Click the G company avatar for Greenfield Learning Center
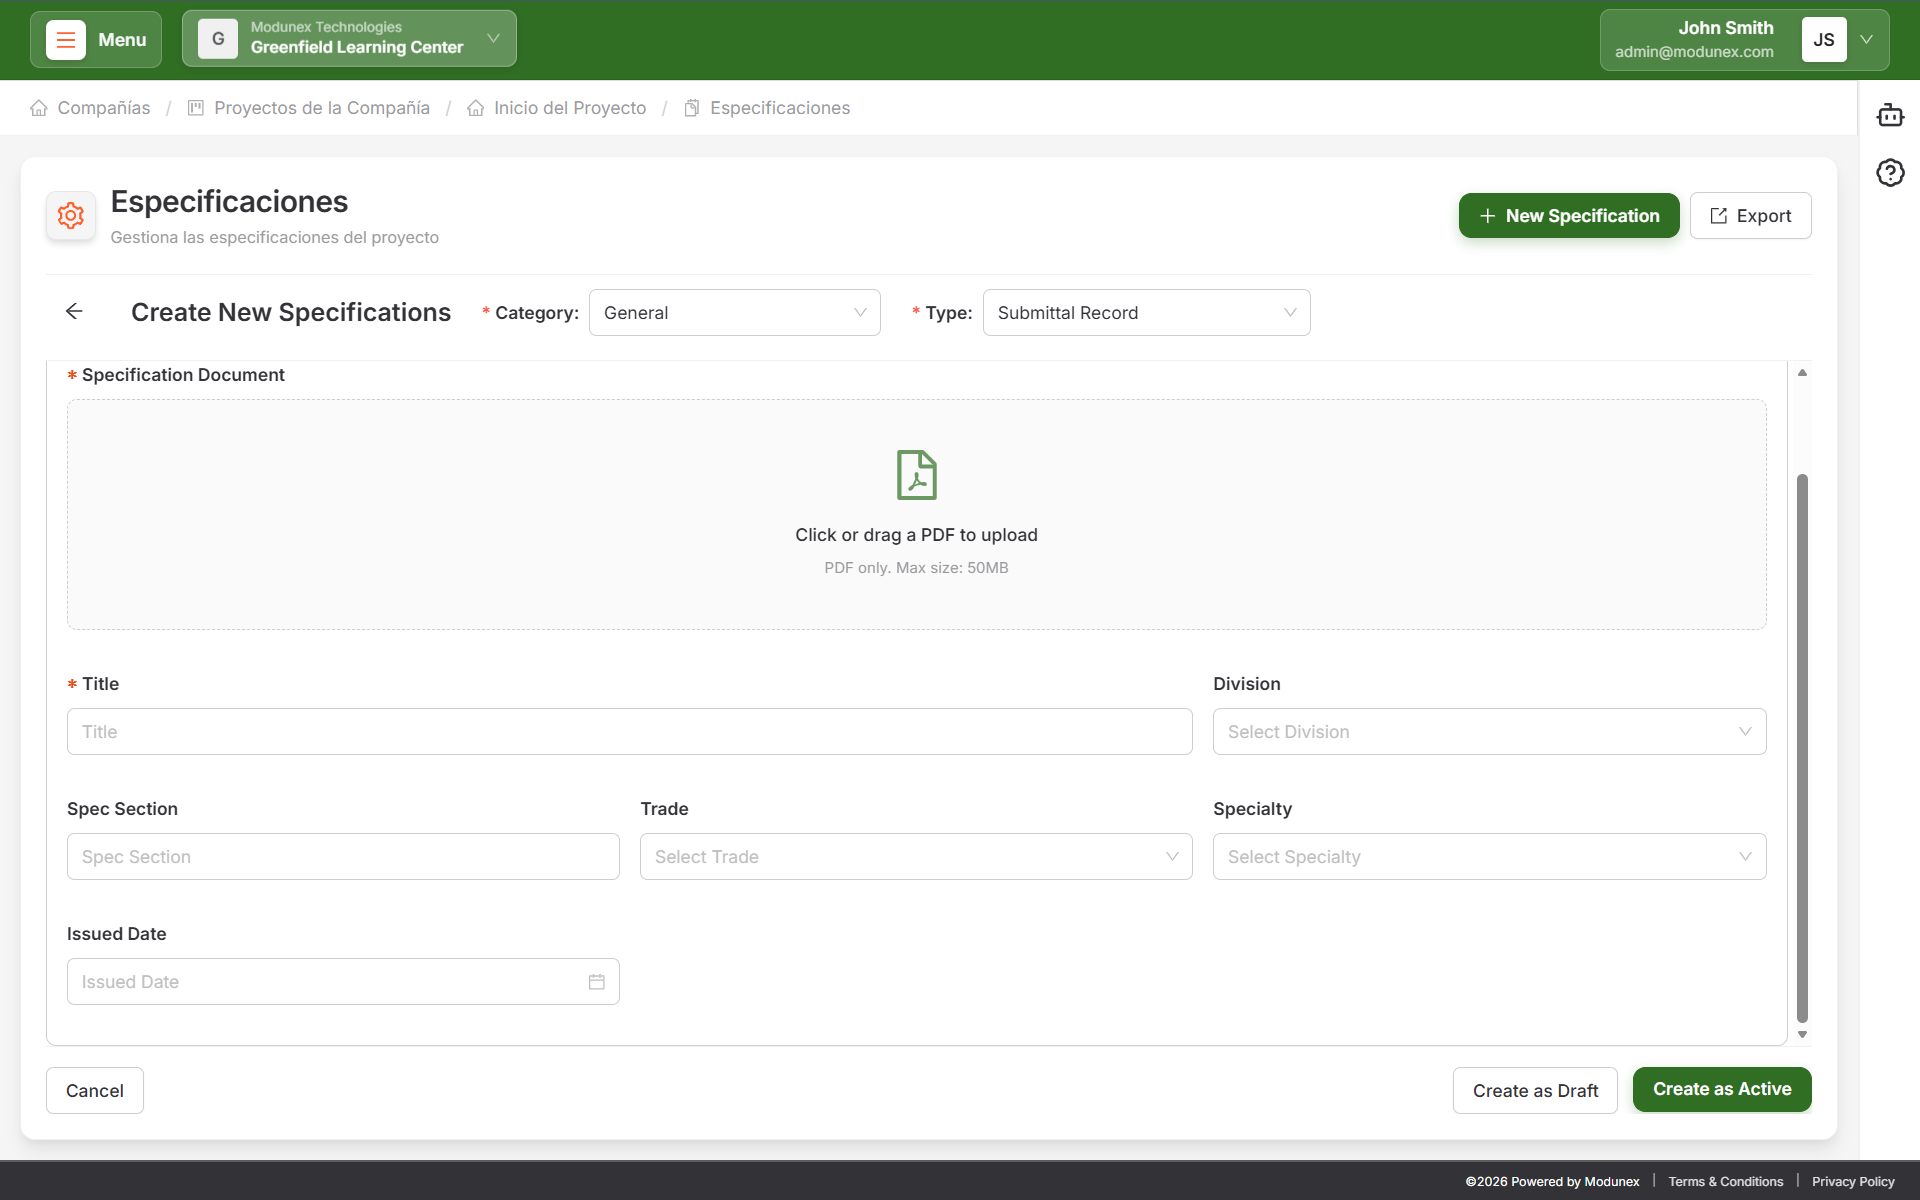Image resolution: width=1920 pixels, height=1200 pixels. 216,38
